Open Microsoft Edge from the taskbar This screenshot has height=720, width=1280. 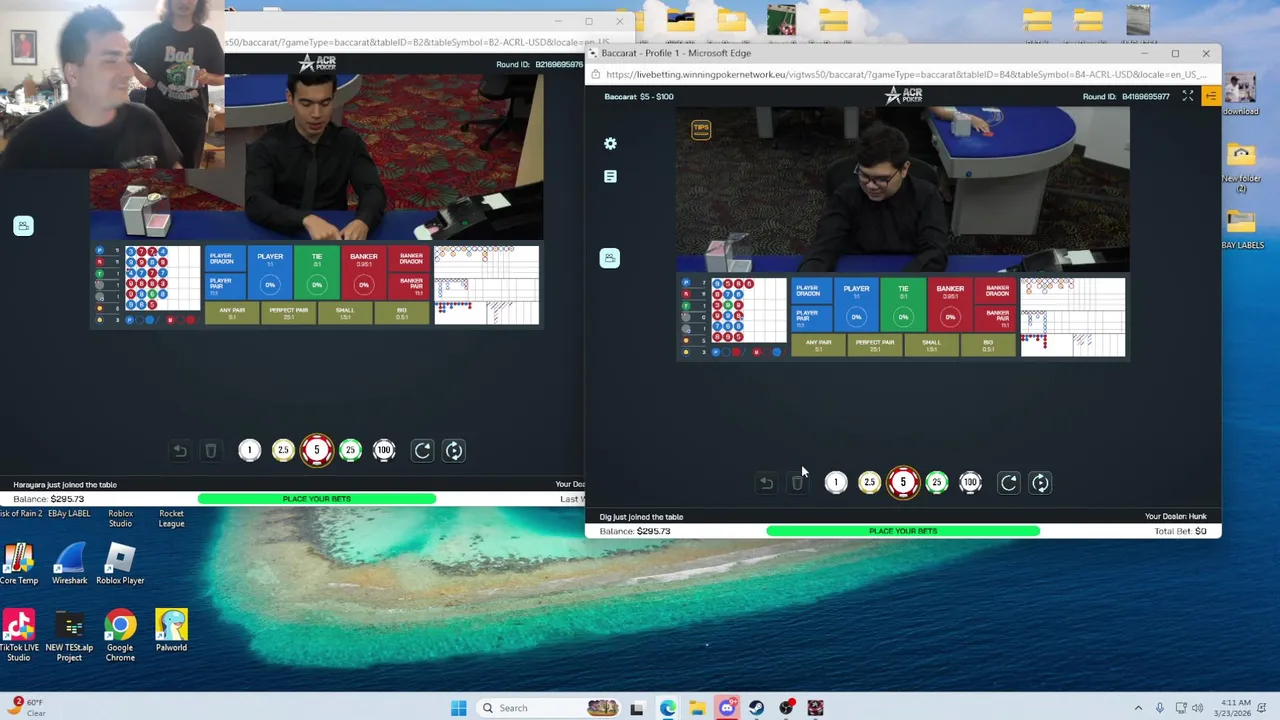667,708
